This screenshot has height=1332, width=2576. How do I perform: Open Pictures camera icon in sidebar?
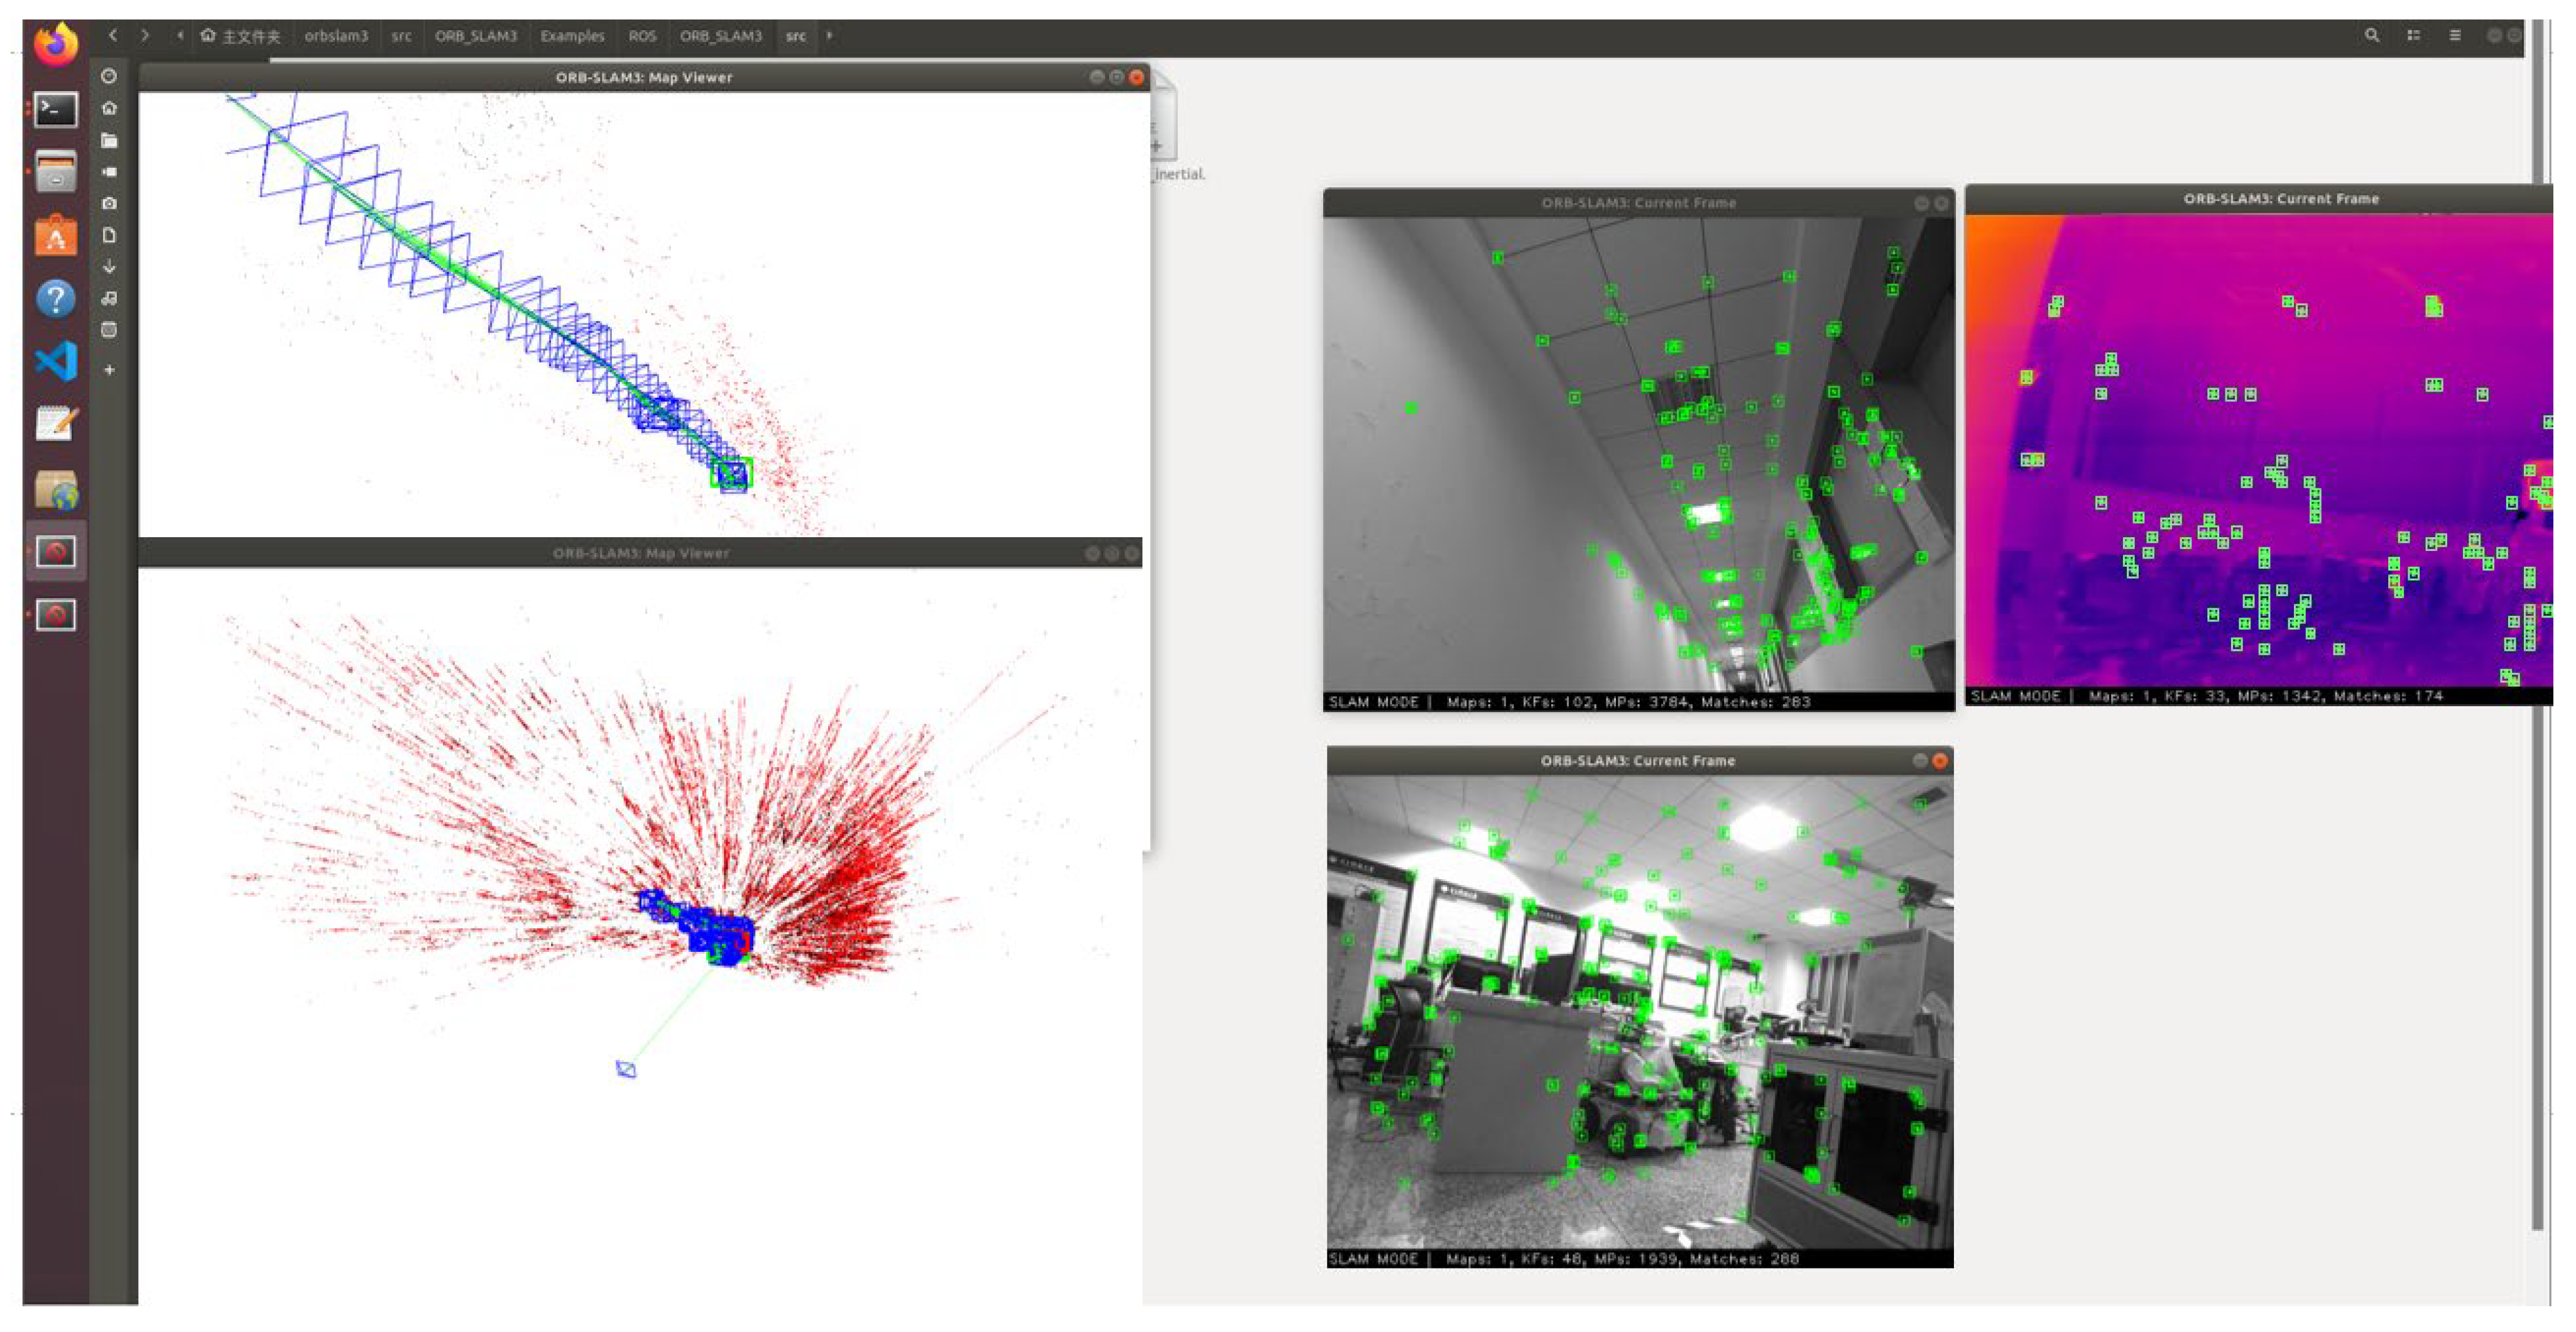109,203
